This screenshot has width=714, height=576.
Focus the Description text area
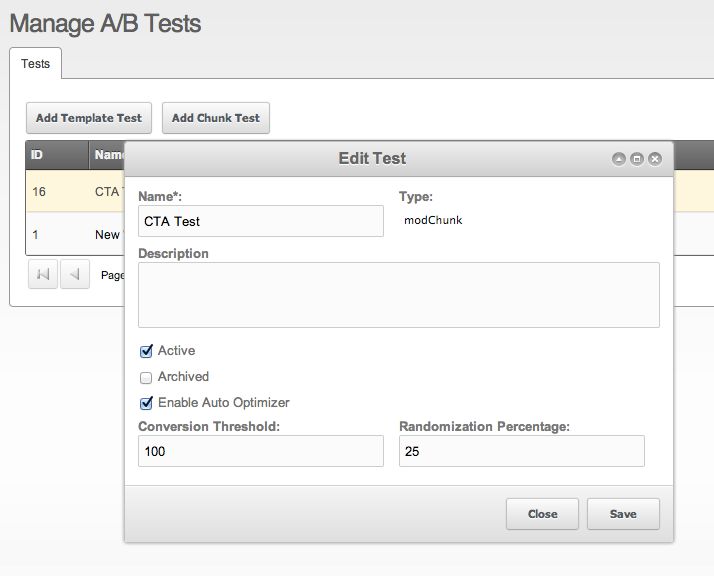click(398, 295)
